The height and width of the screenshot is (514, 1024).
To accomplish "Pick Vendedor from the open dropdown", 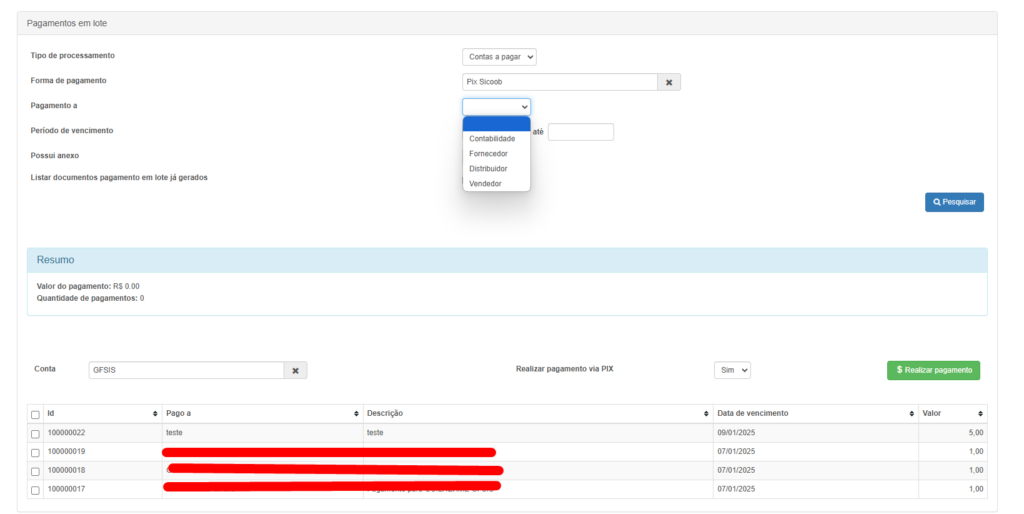I will 485,183.
